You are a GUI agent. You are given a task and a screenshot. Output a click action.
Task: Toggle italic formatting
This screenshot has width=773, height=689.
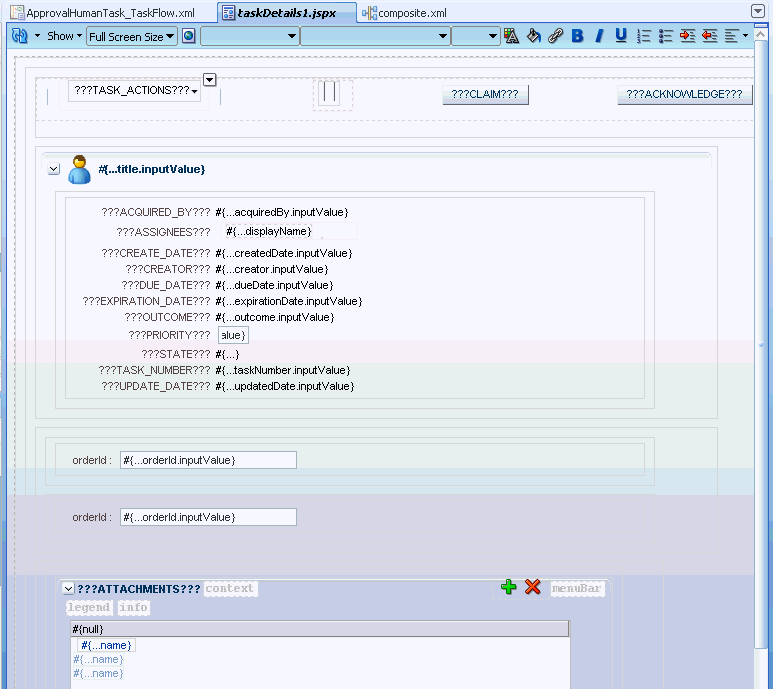(x=599, y=36)
